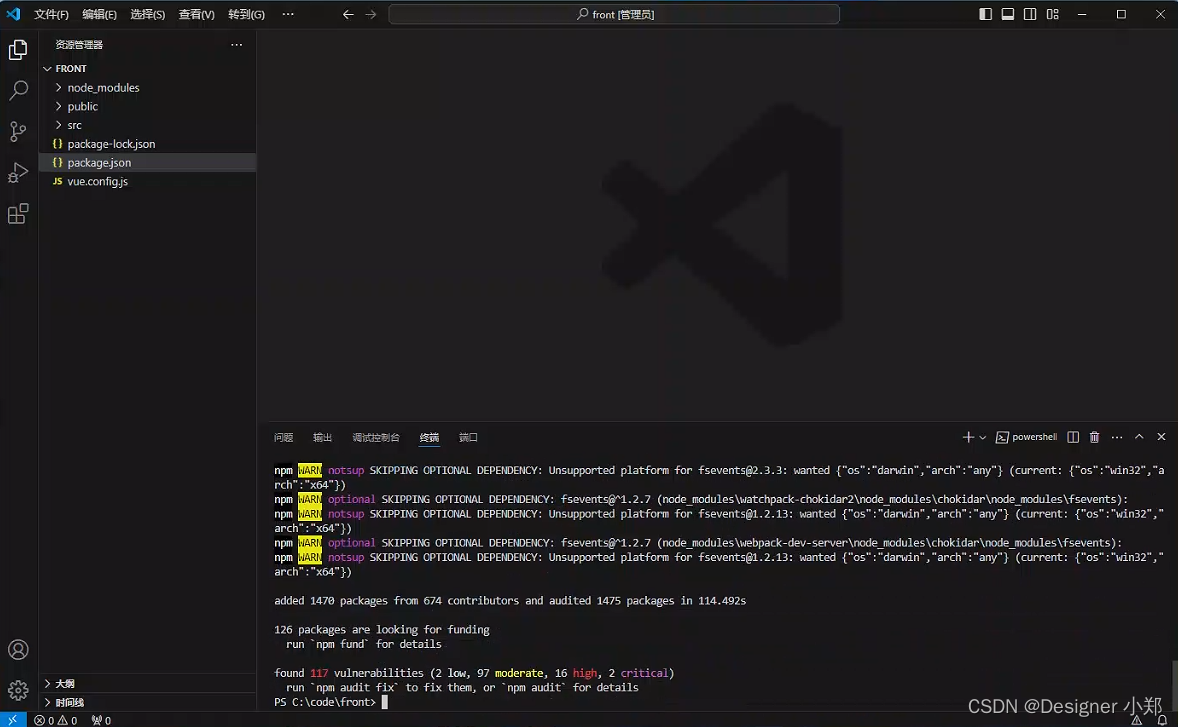The image size is (1178, 727).
Task: Switch to the 问题 panel tab
Action: pos(283,437)
